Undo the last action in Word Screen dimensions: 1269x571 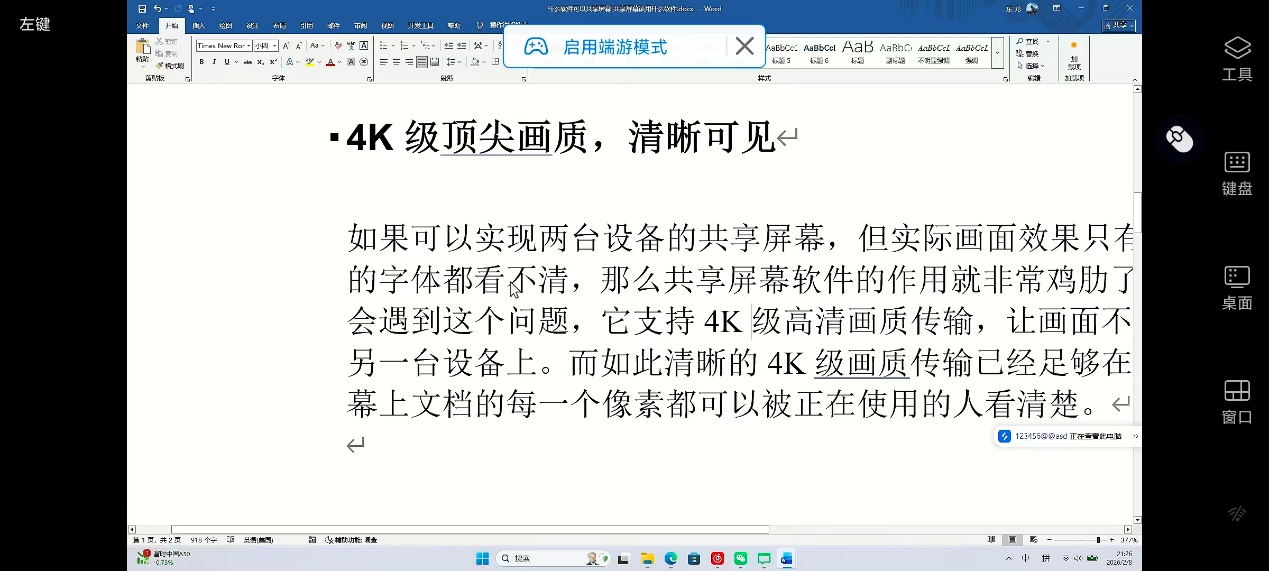[x=157, y=9]
